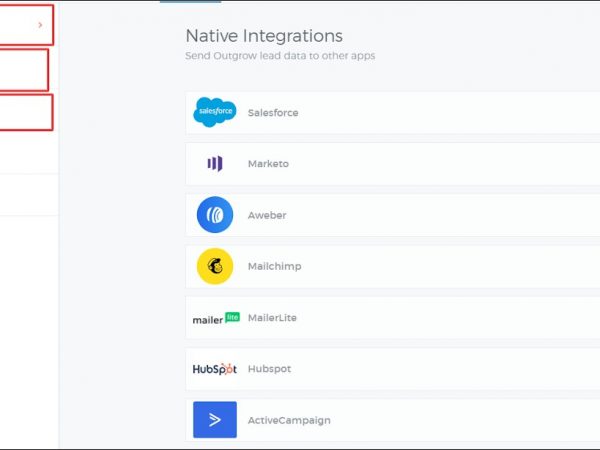
Task: Choose the Aweber text label
Action: (x=267, y=215)
